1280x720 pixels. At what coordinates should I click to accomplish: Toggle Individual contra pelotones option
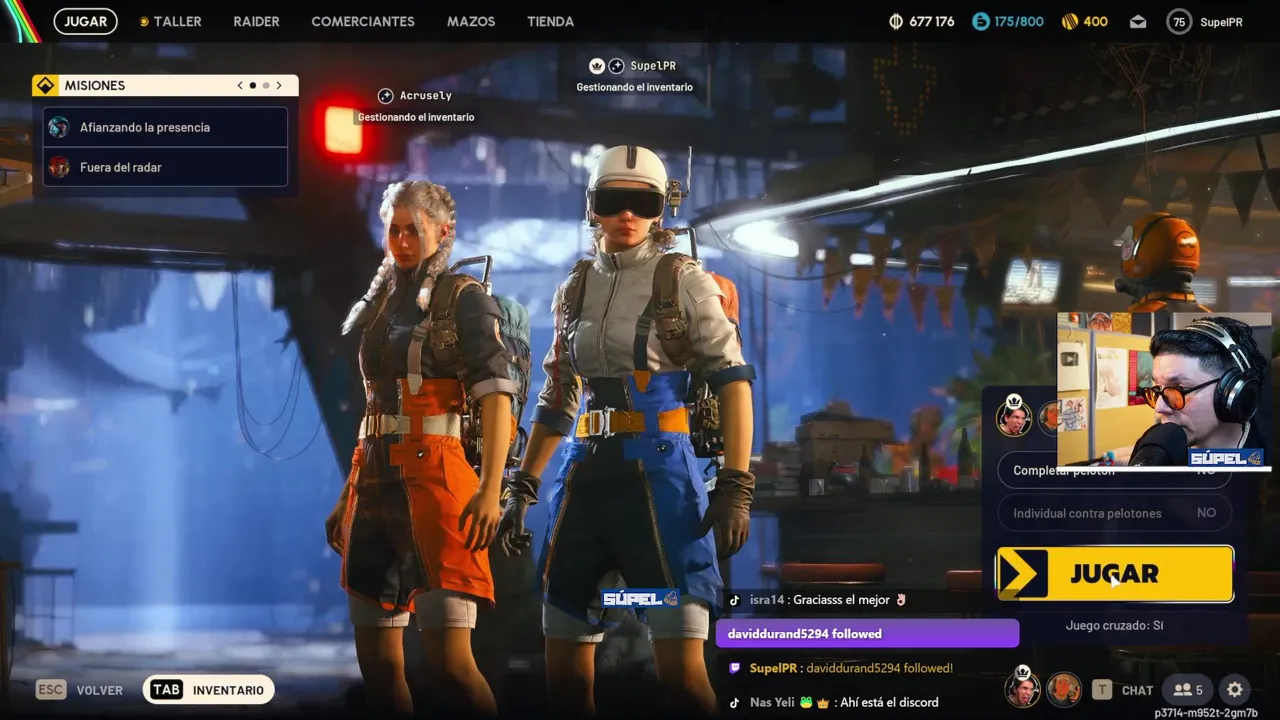pos(1115,513)
